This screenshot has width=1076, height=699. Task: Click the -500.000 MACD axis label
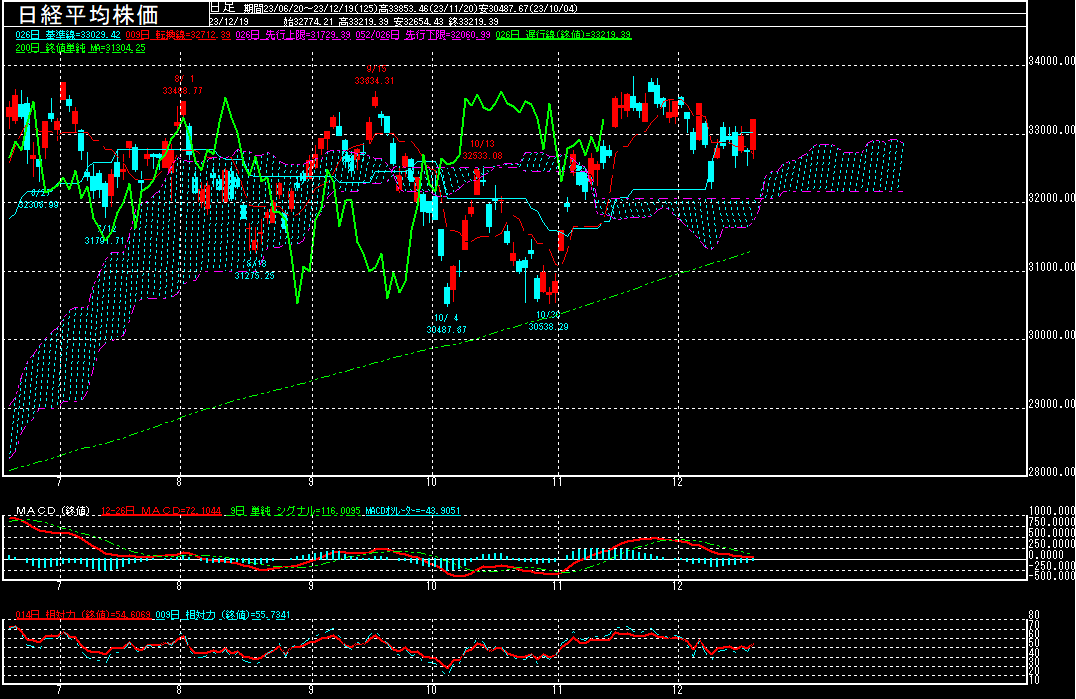click(1052, 576)
